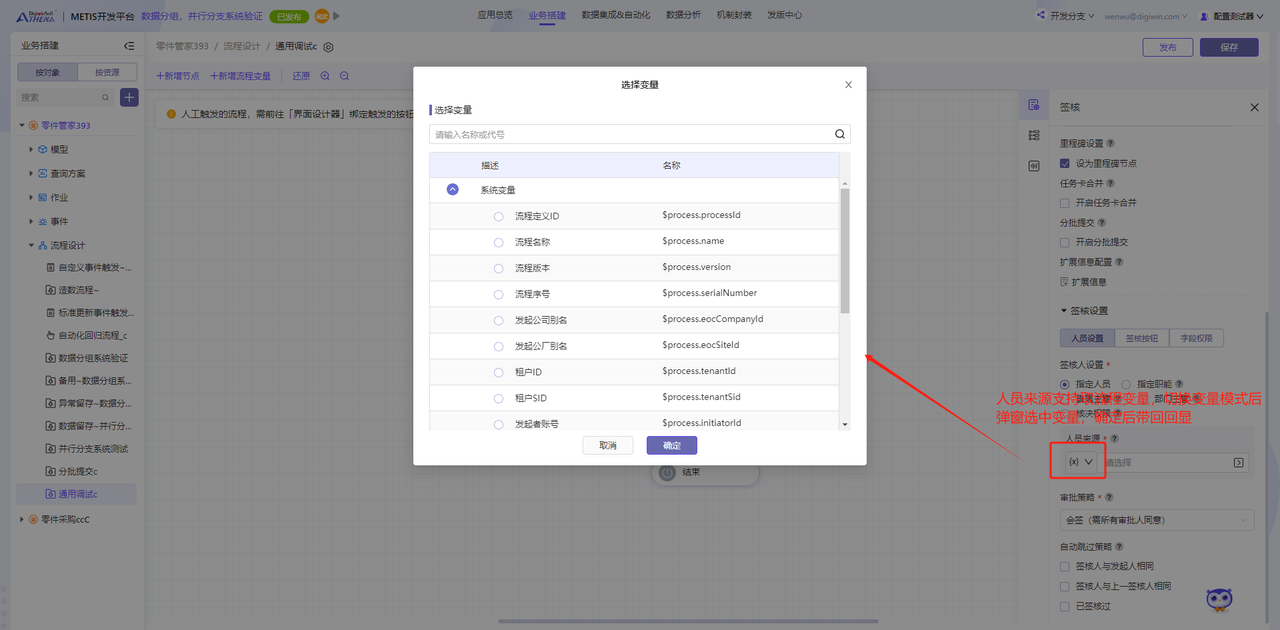Click the sidebar search magnifier icon
This screenshot has width=1280, height=630.
(105, 98)
